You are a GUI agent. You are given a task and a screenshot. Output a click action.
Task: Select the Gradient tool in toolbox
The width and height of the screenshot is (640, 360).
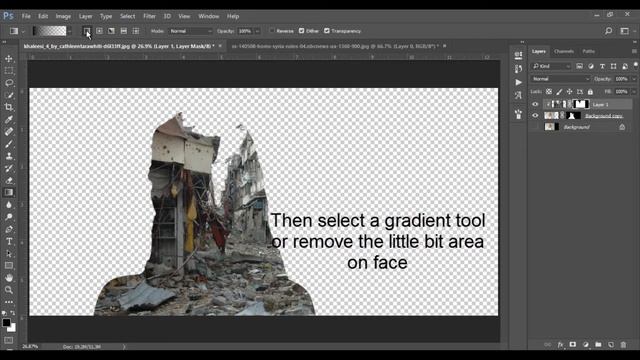pyautogui.click(x=9, y=193)
